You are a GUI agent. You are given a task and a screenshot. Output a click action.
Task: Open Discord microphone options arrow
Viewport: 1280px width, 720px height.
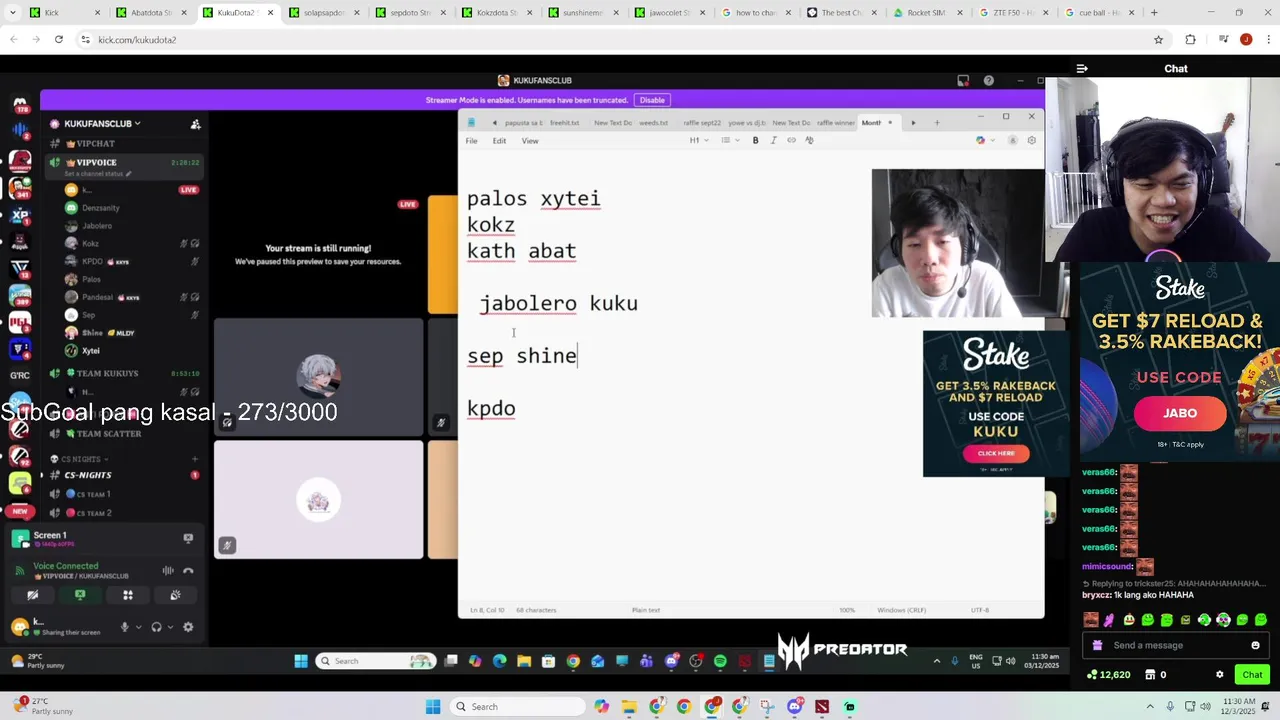(x=137, y=627)
